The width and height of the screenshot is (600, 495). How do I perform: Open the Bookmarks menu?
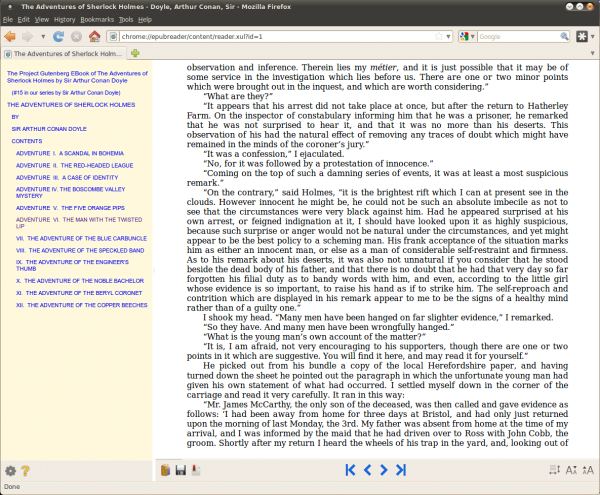[x=97, y=20]
